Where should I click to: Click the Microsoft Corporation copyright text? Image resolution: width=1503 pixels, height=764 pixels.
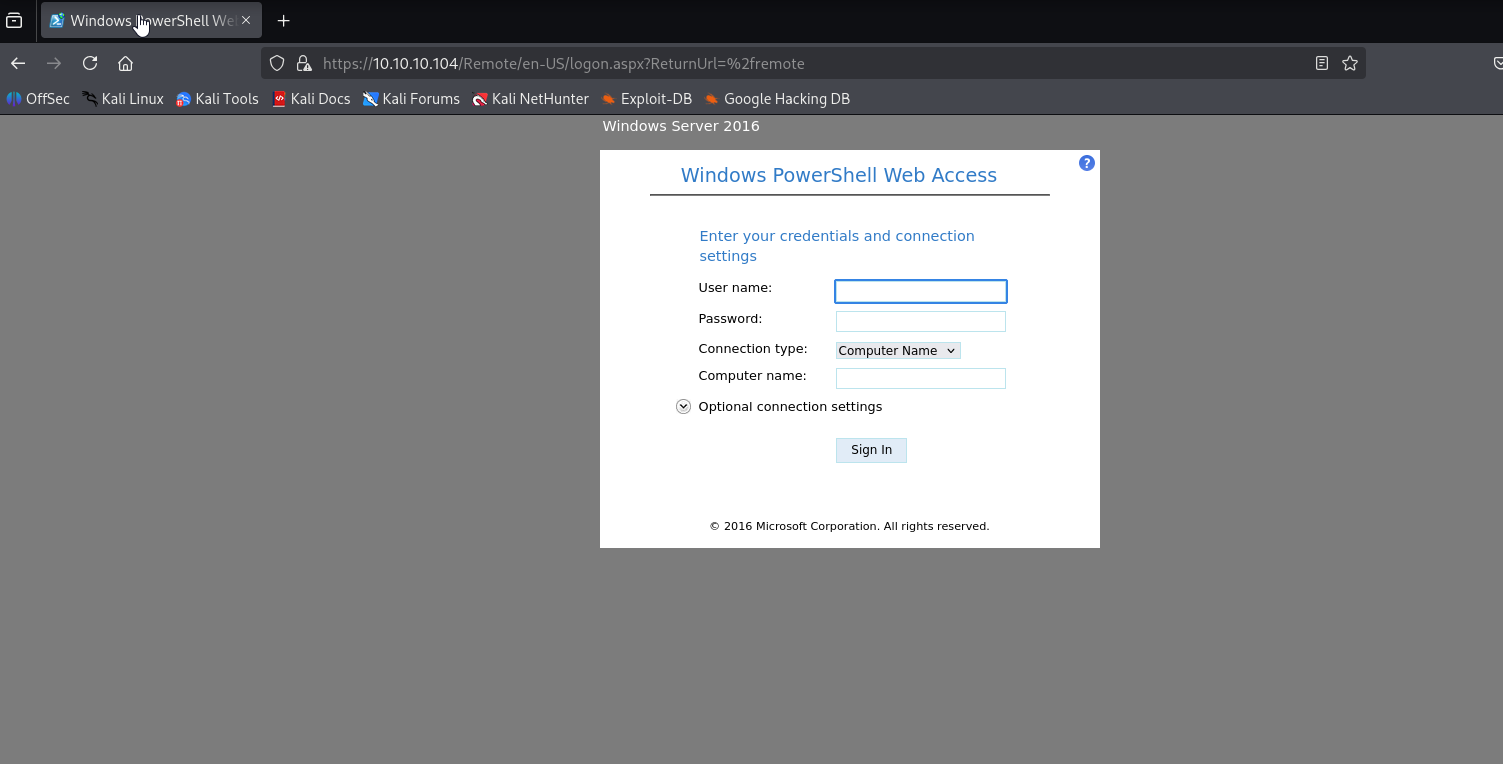[x=849, y=526]
